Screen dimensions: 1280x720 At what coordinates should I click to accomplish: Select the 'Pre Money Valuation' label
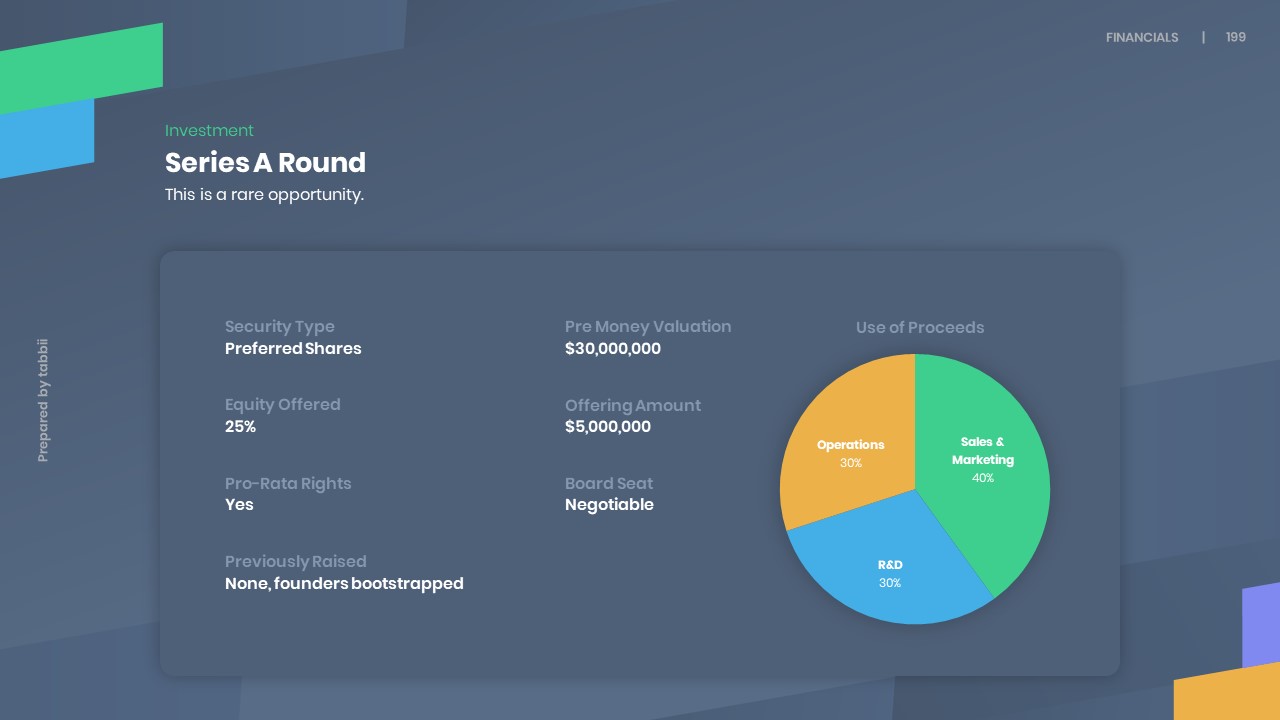(x=648, y=326)
